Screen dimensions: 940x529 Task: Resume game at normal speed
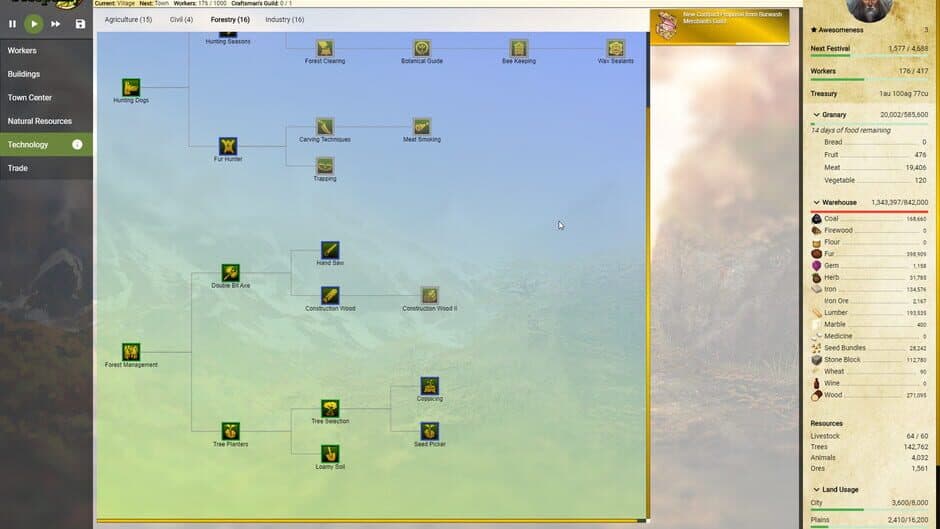tap(34, 24)
